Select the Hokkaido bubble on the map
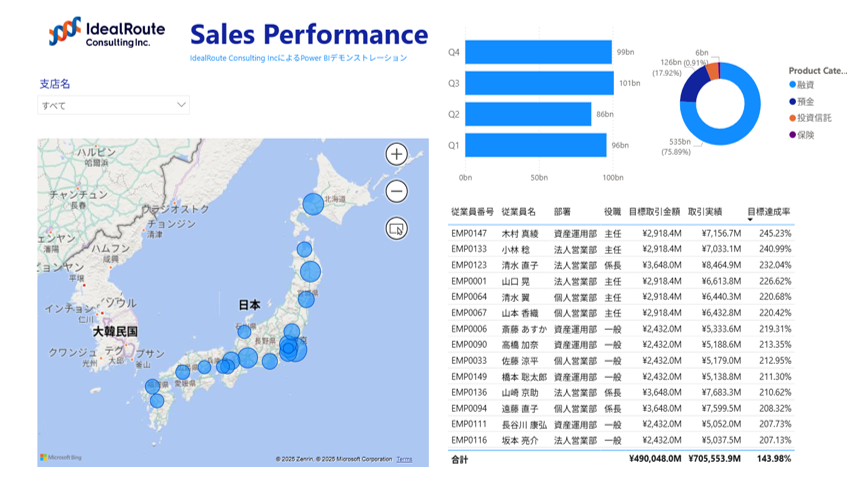The height and width of the screenshot is (487, 847). (x=313, y=204)
